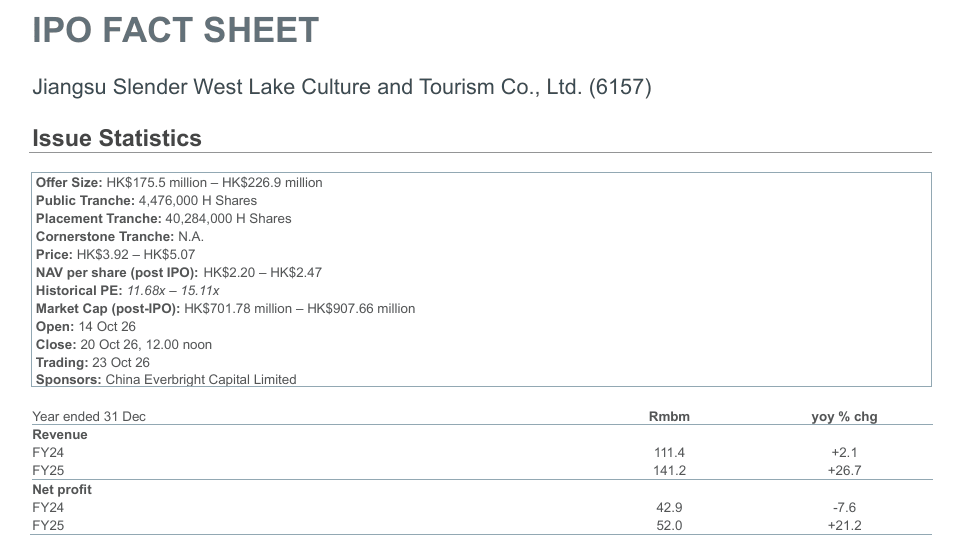
Task: Click the Close 20 Oct 26 line
Action: (x=124, y=345)
